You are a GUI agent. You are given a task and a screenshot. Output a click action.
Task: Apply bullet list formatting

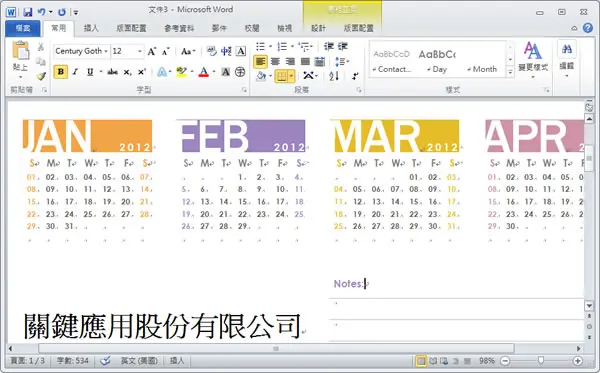[261, 47]
